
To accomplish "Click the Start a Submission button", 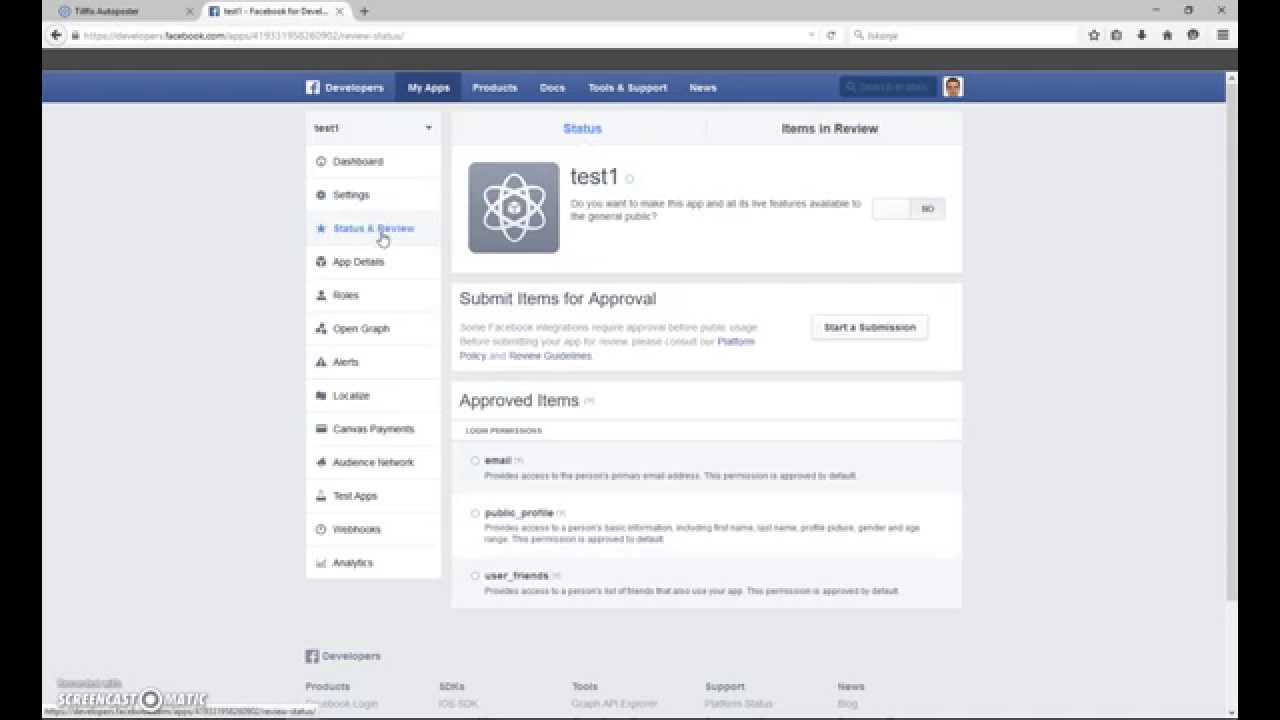I will coord(870,328).
